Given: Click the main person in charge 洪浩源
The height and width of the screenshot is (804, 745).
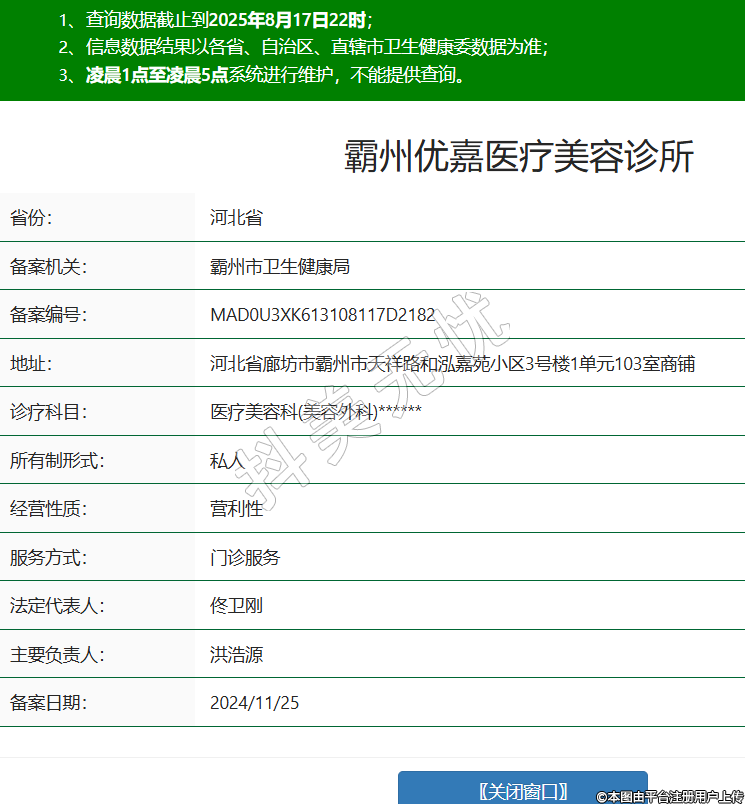Looking at the screenshot, I should point(236,655).
